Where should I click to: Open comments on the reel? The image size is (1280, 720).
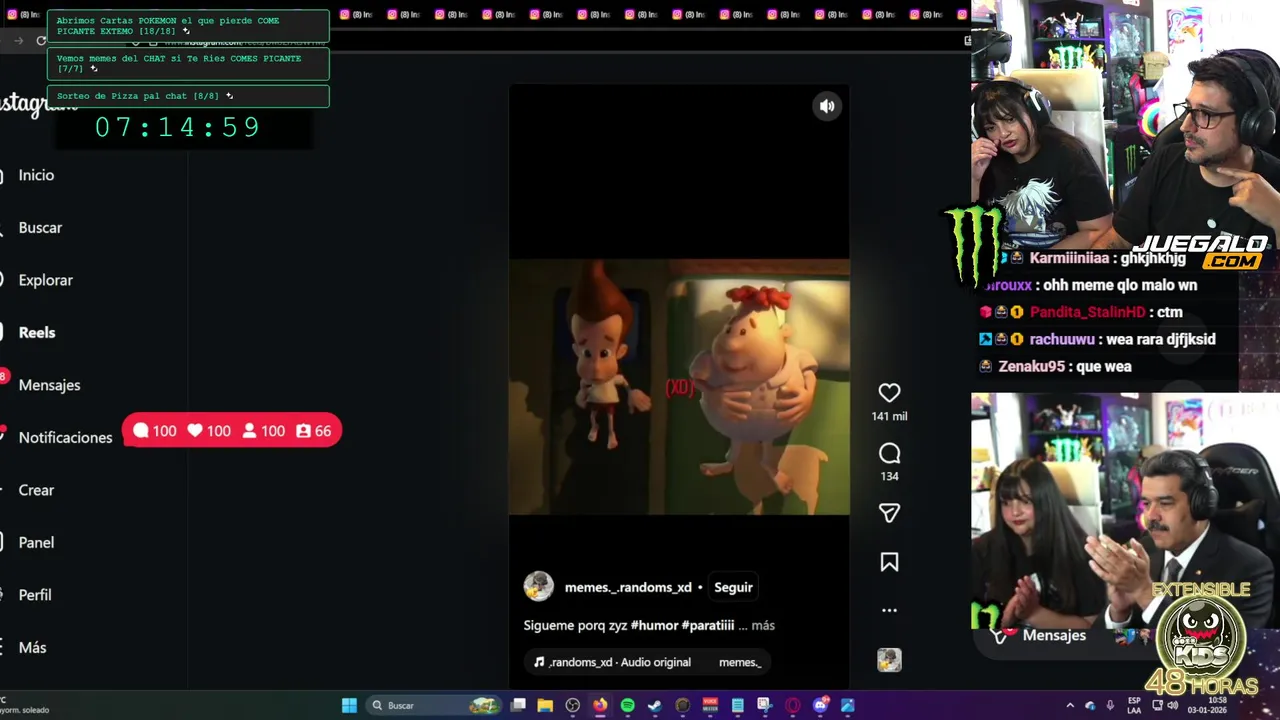tap(889, 453)
